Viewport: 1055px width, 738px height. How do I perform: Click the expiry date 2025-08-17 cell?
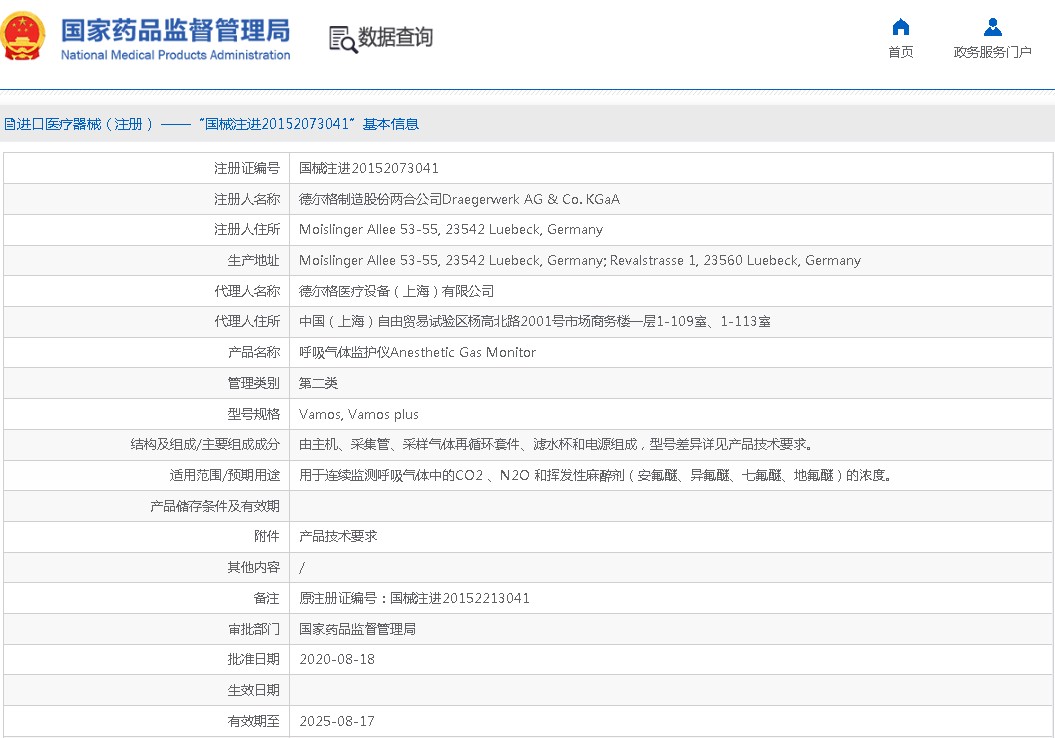pyautogui.click(x=335, y=721)
